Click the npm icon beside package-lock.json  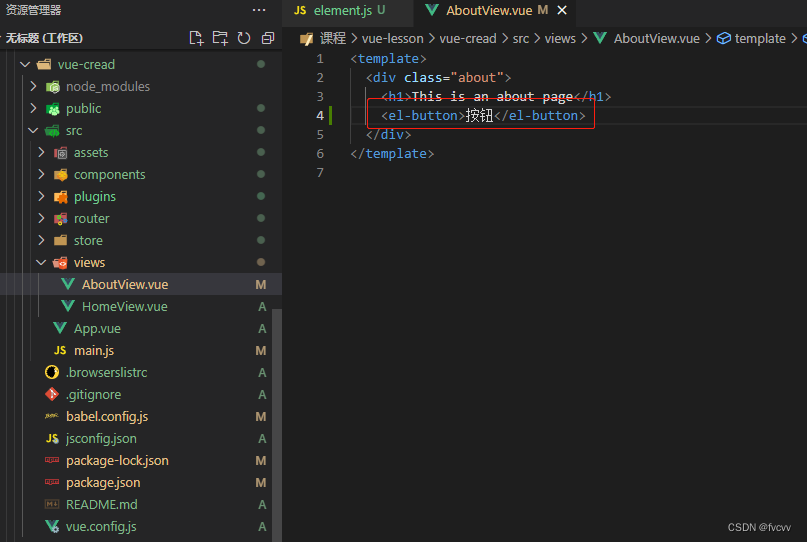point(52,460)
